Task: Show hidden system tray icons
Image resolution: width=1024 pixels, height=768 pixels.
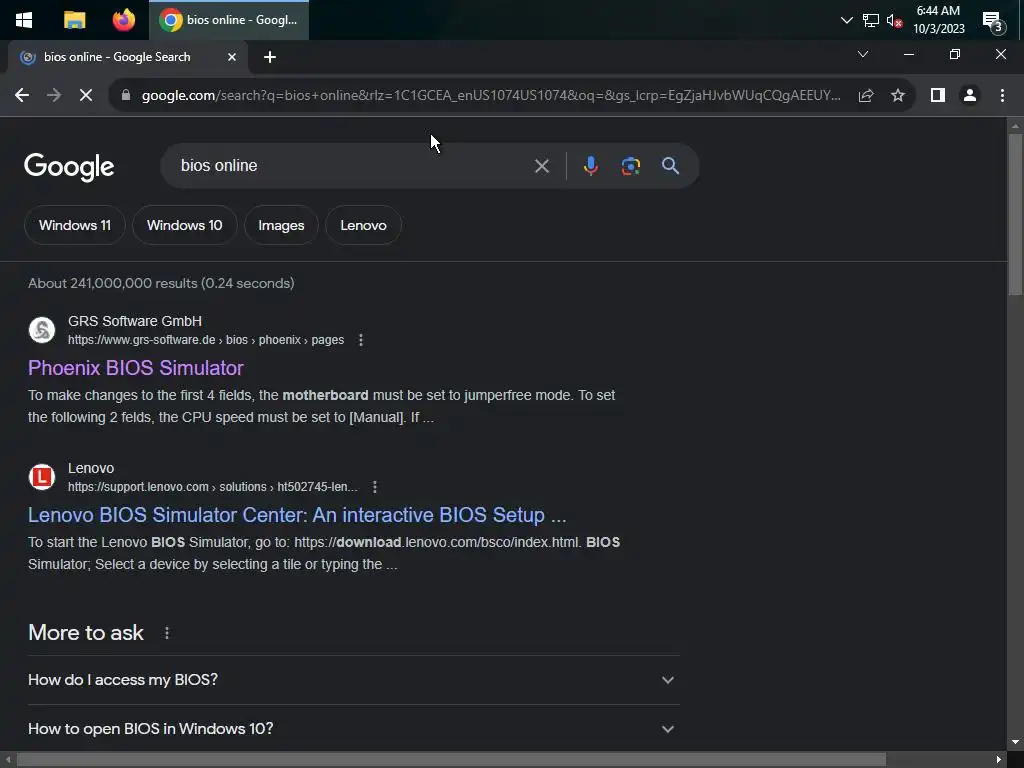Action: (x=846, y=20)
